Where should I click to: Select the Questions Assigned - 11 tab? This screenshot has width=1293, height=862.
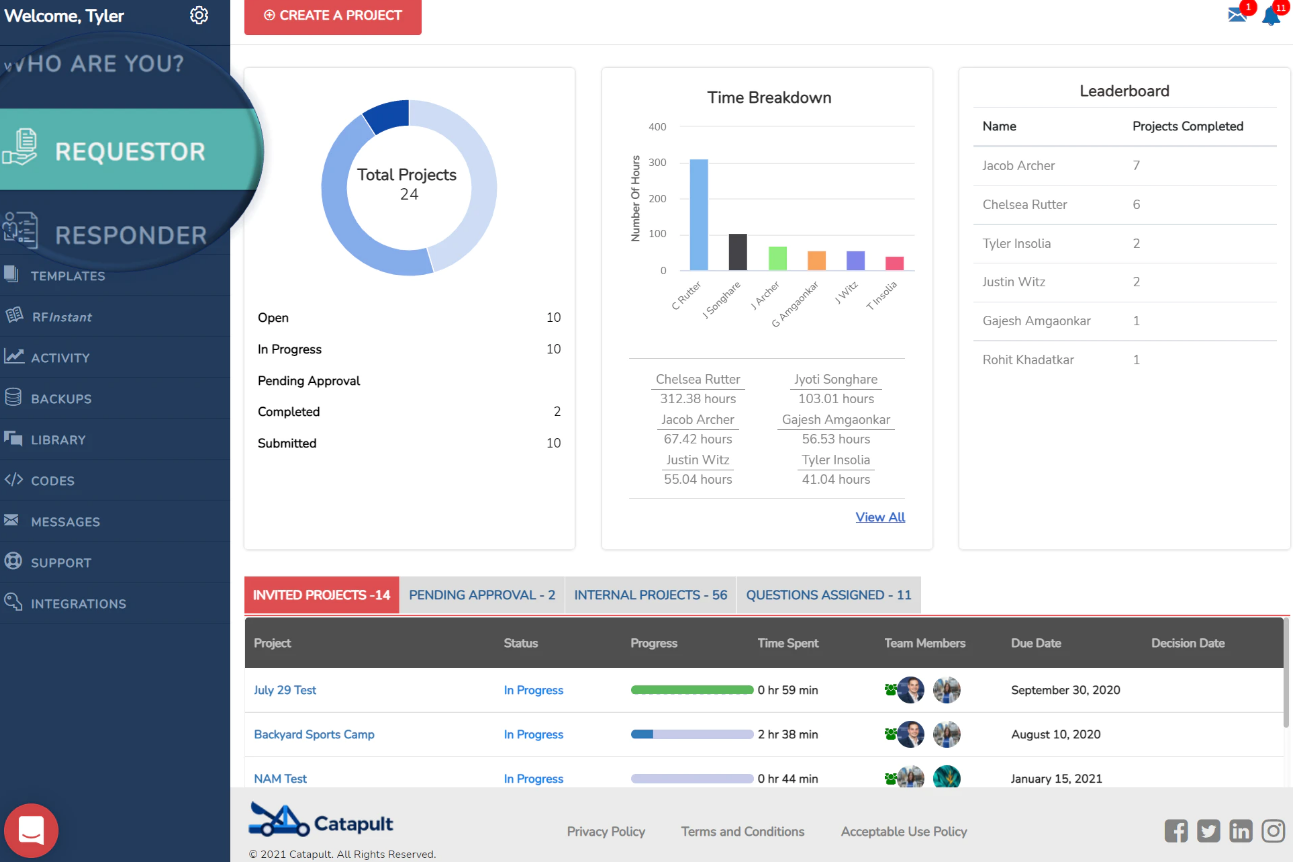click(x=829, y=595)
